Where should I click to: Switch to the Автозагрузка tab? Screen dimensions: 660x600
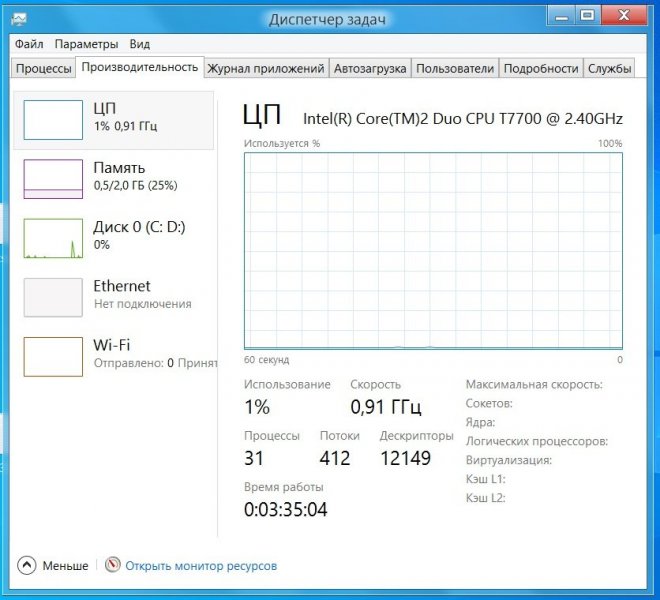pyautogui.click(x=370, y=68)
